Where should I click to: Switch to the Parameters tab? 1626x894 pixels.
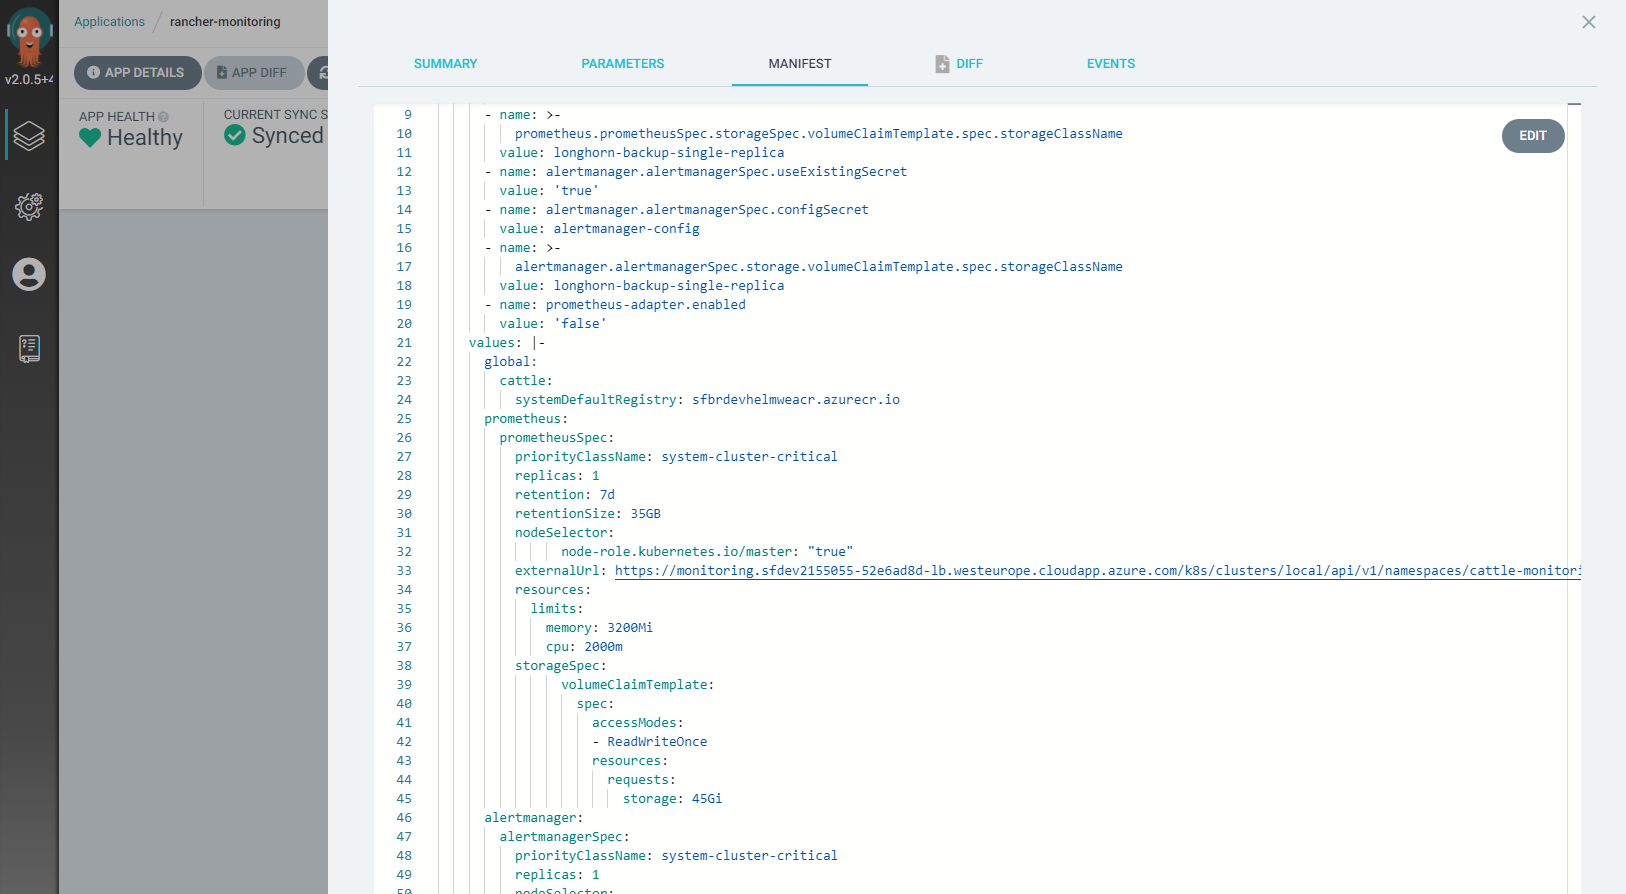click(622, 64)
